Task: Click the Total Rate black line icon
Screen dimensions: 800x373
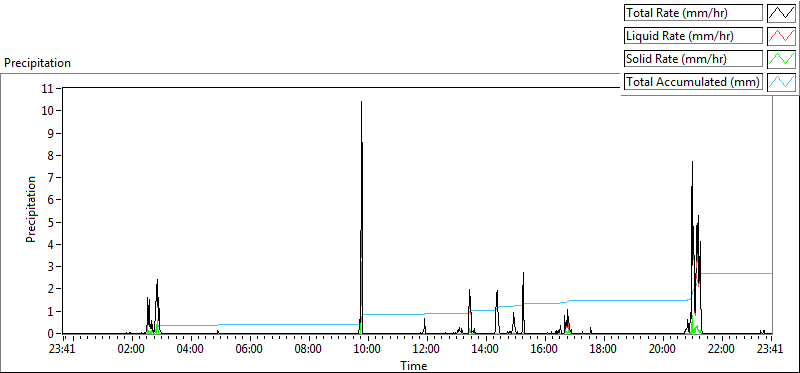Action: [781, 14]
